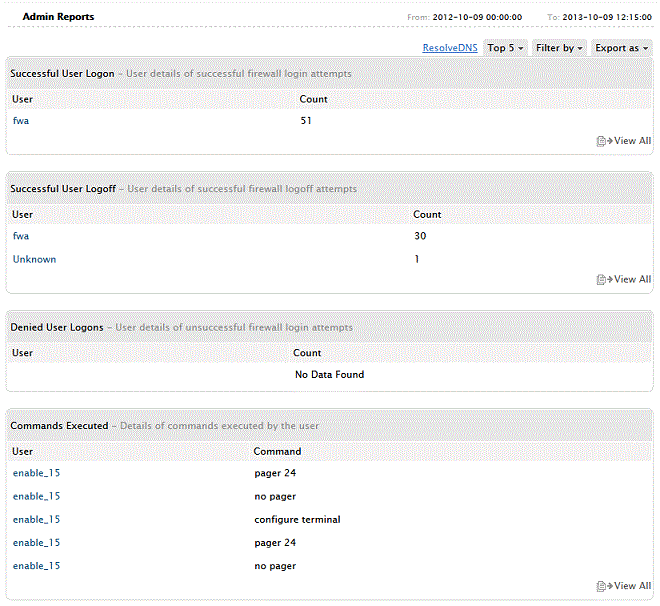Click the Unknown user link
660x606 pixels.
34,259
